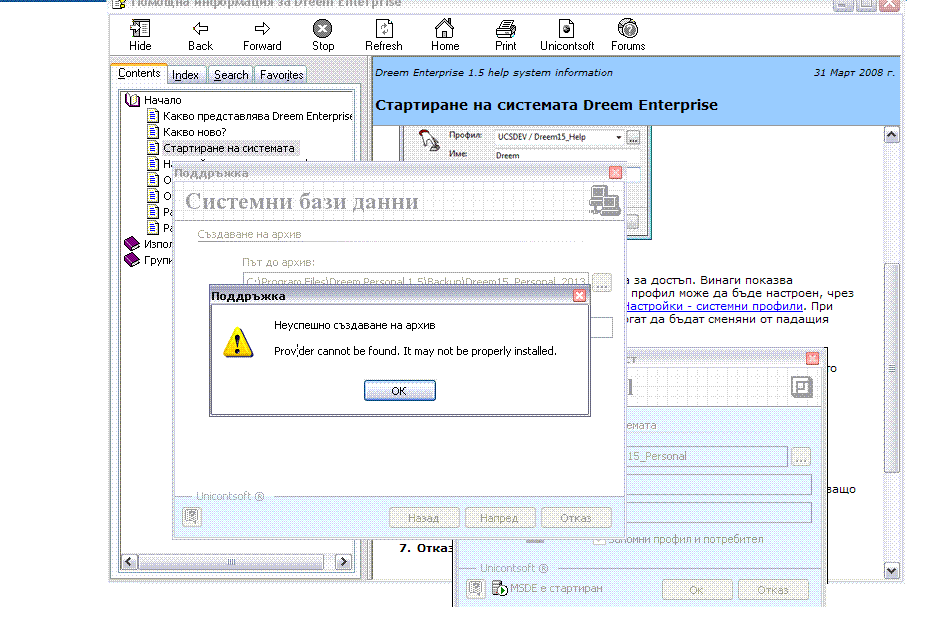This screenshot has height=640, width=944.
Task: Click the Създаване на архив label
Action: [x=249, y=234]
